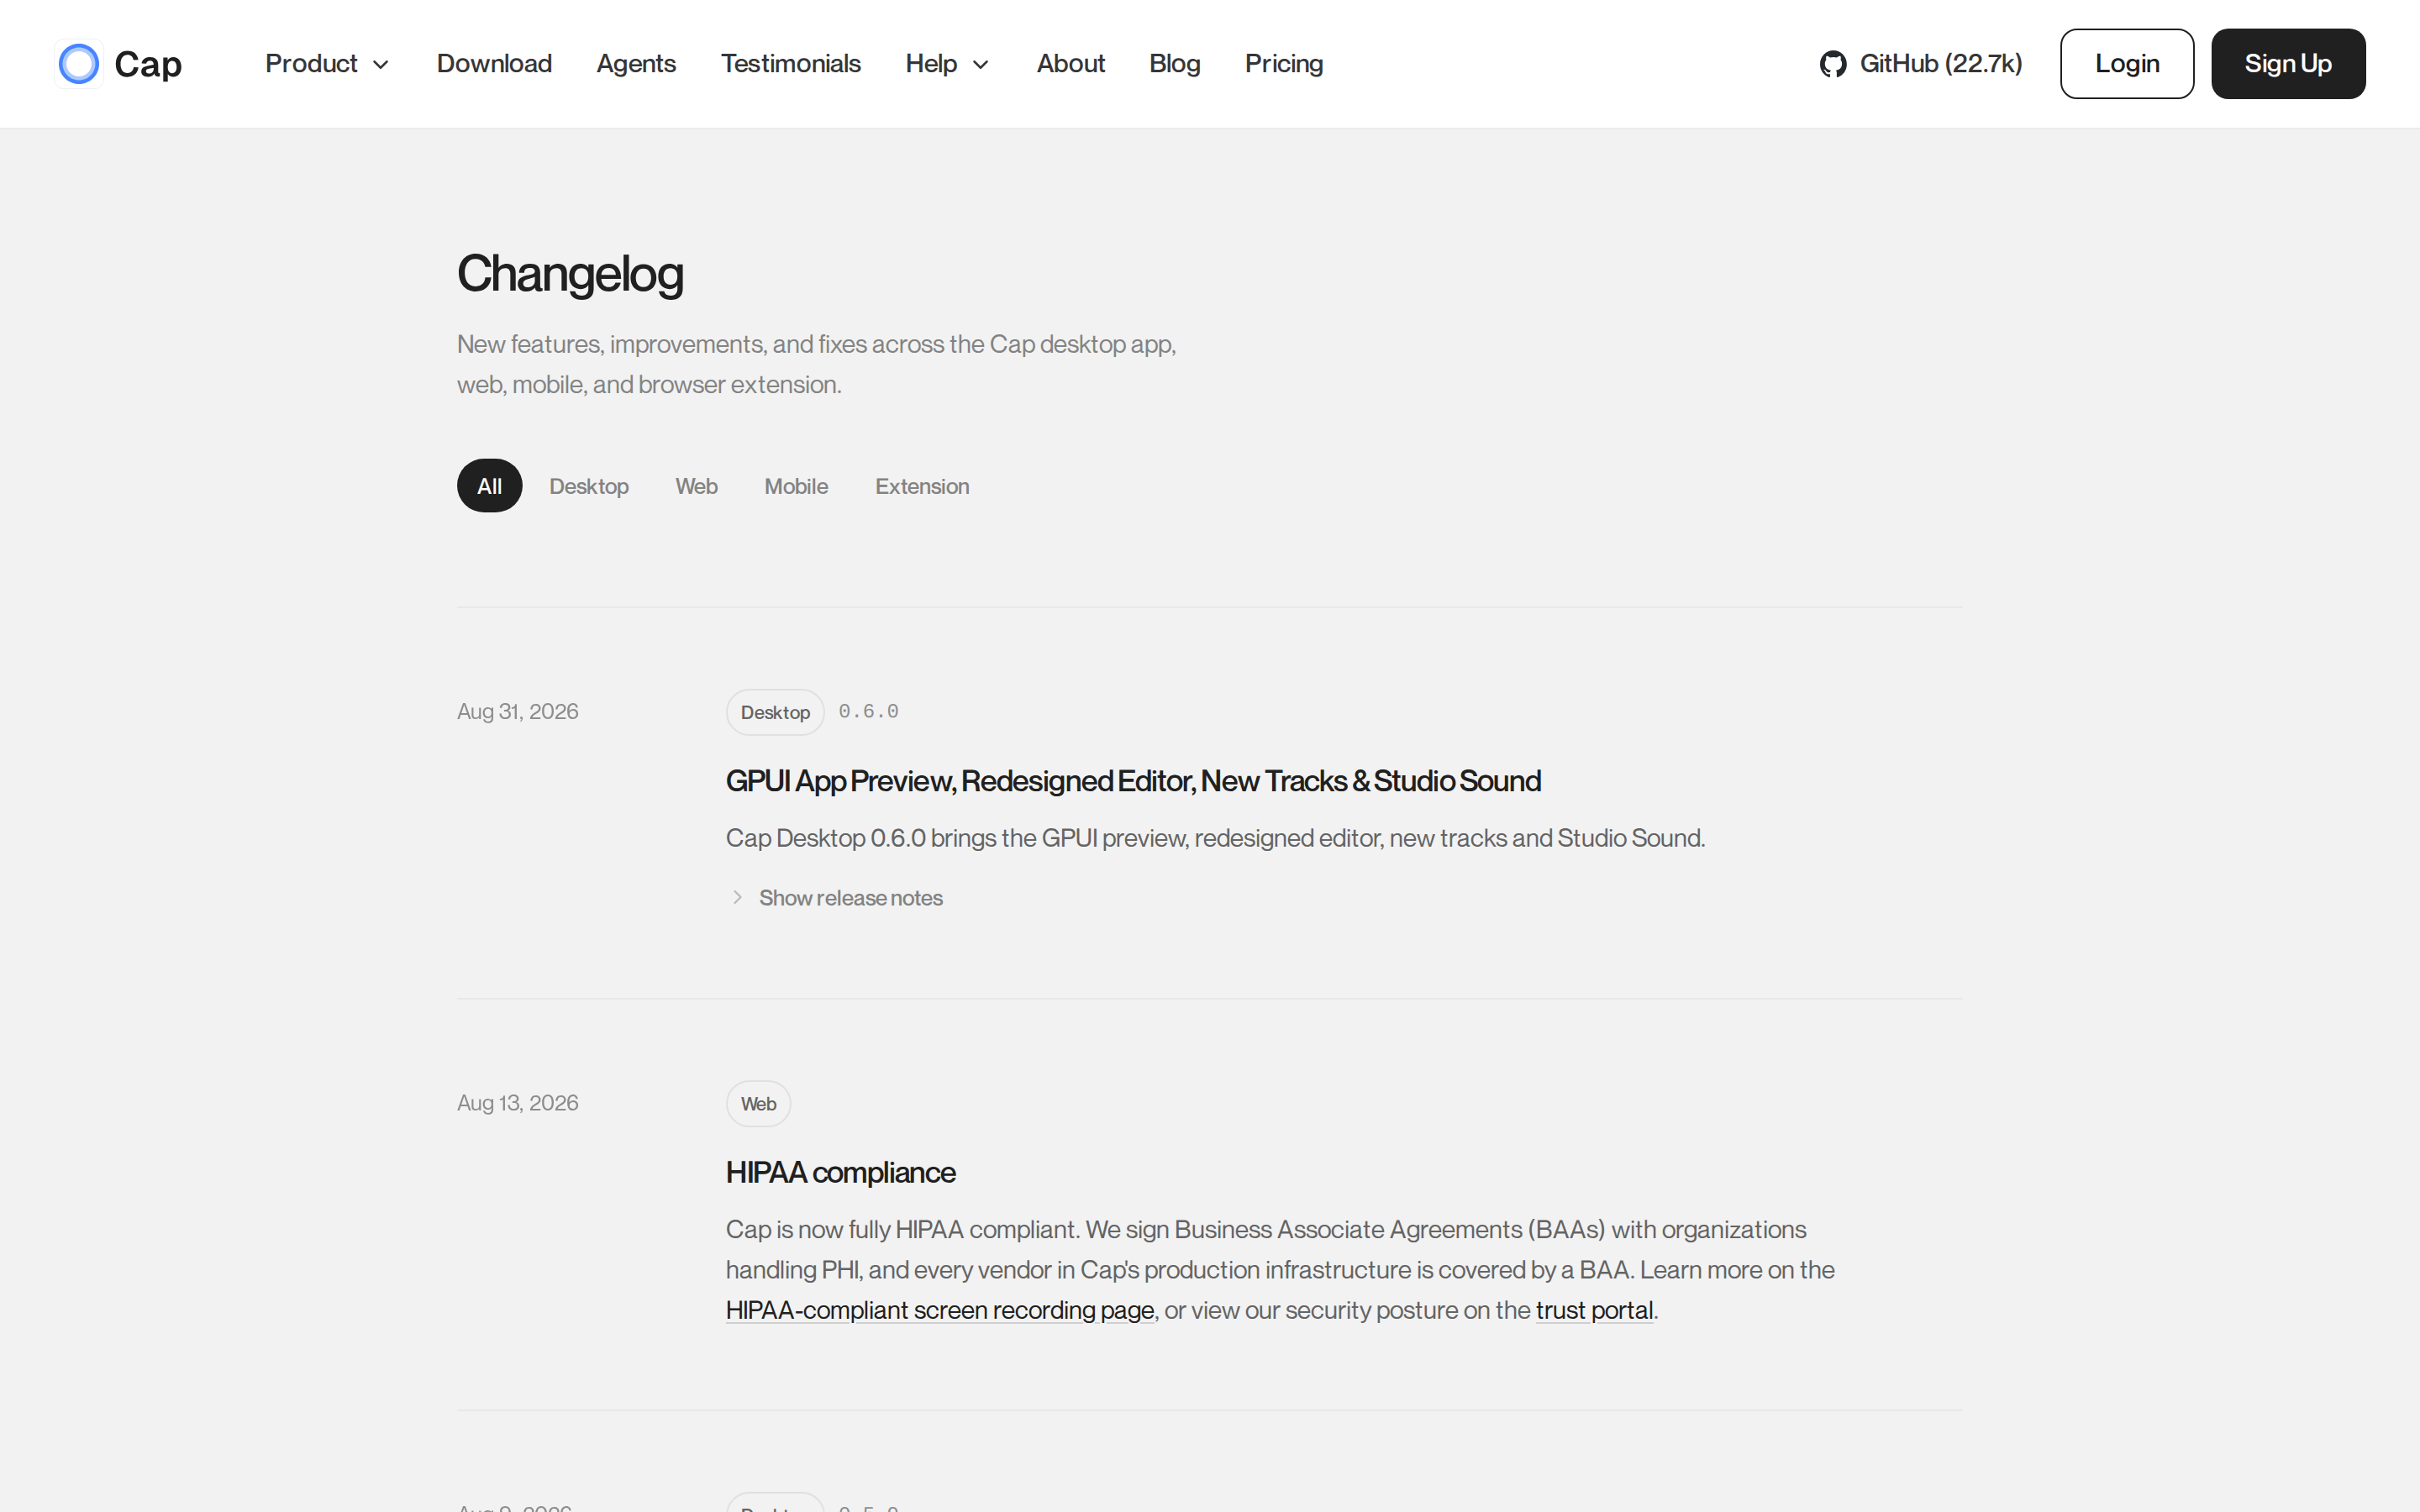The width and height of the screenshot is (2420, 1512).
Task: Open the About page
Action: (x=1071, y=64)
